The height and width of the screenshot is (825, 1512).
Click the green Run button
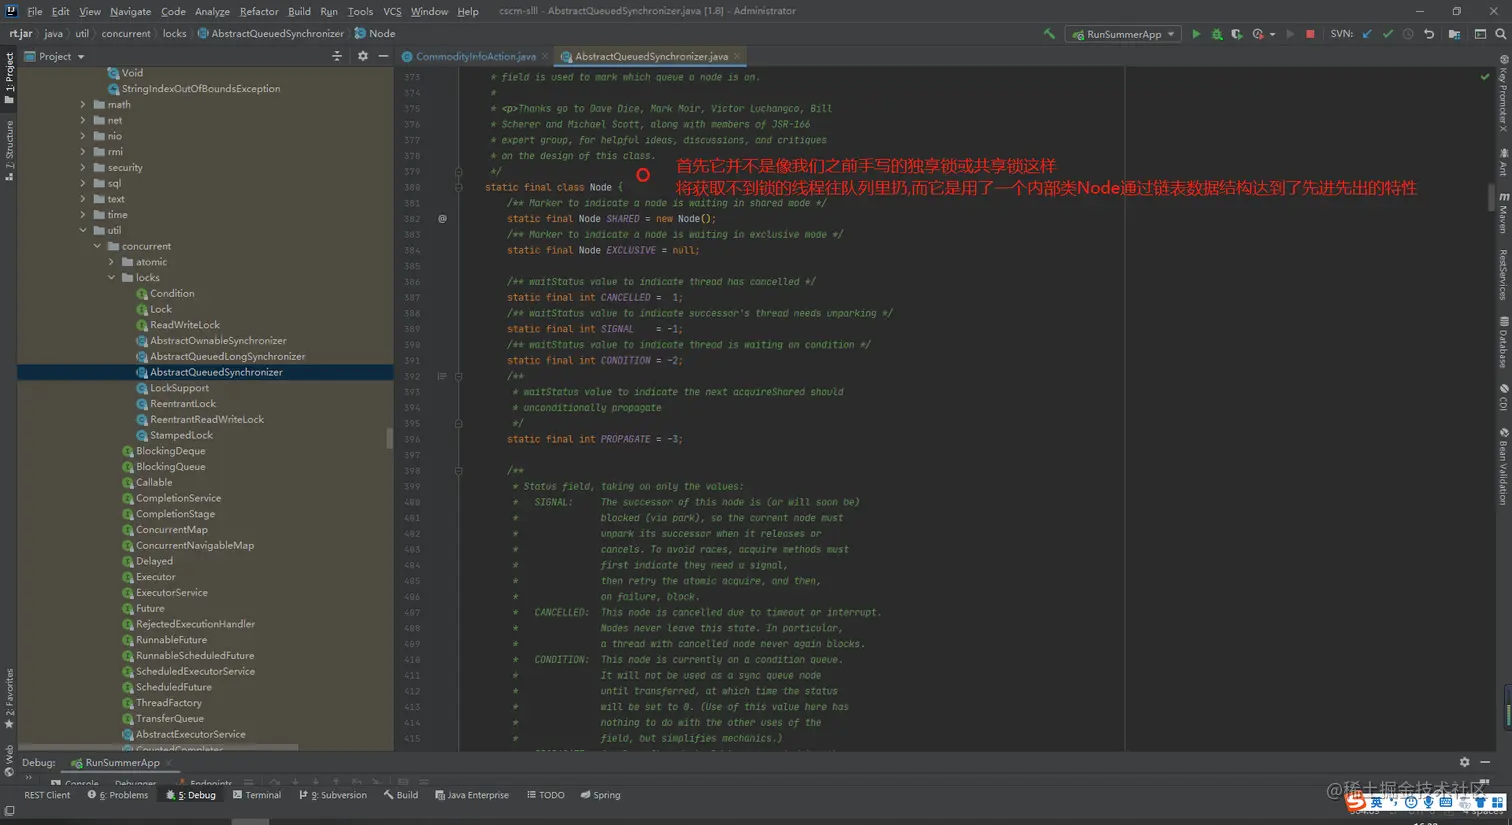[x=1195, y=34]
